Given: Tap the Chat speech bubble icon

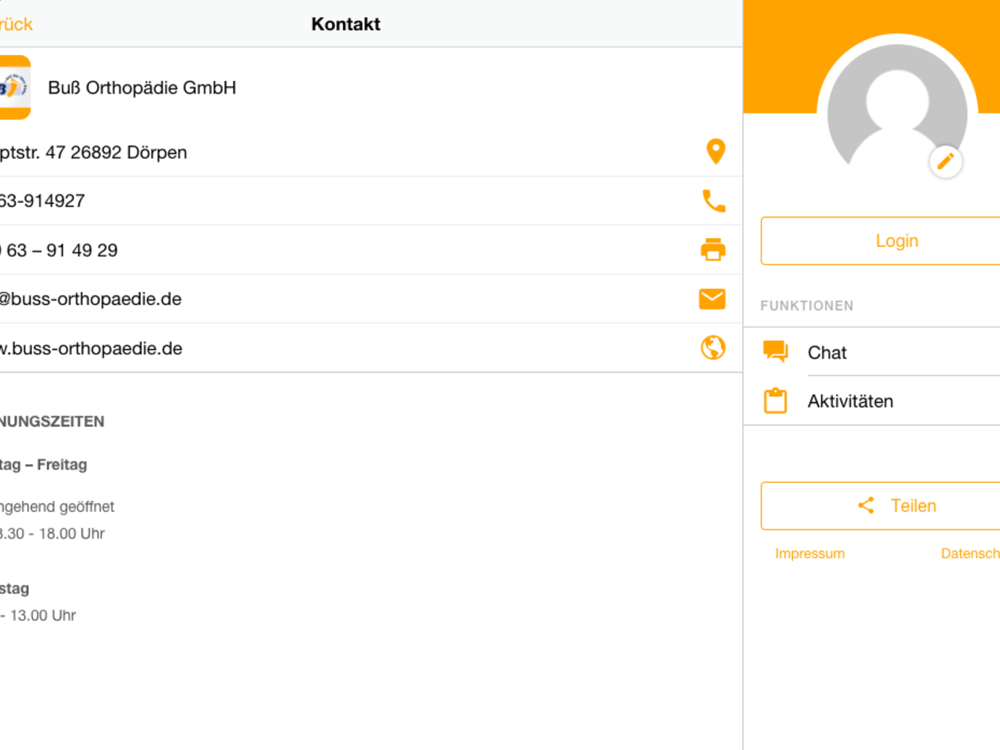Looking at the screenshot, I should (776, 351).
